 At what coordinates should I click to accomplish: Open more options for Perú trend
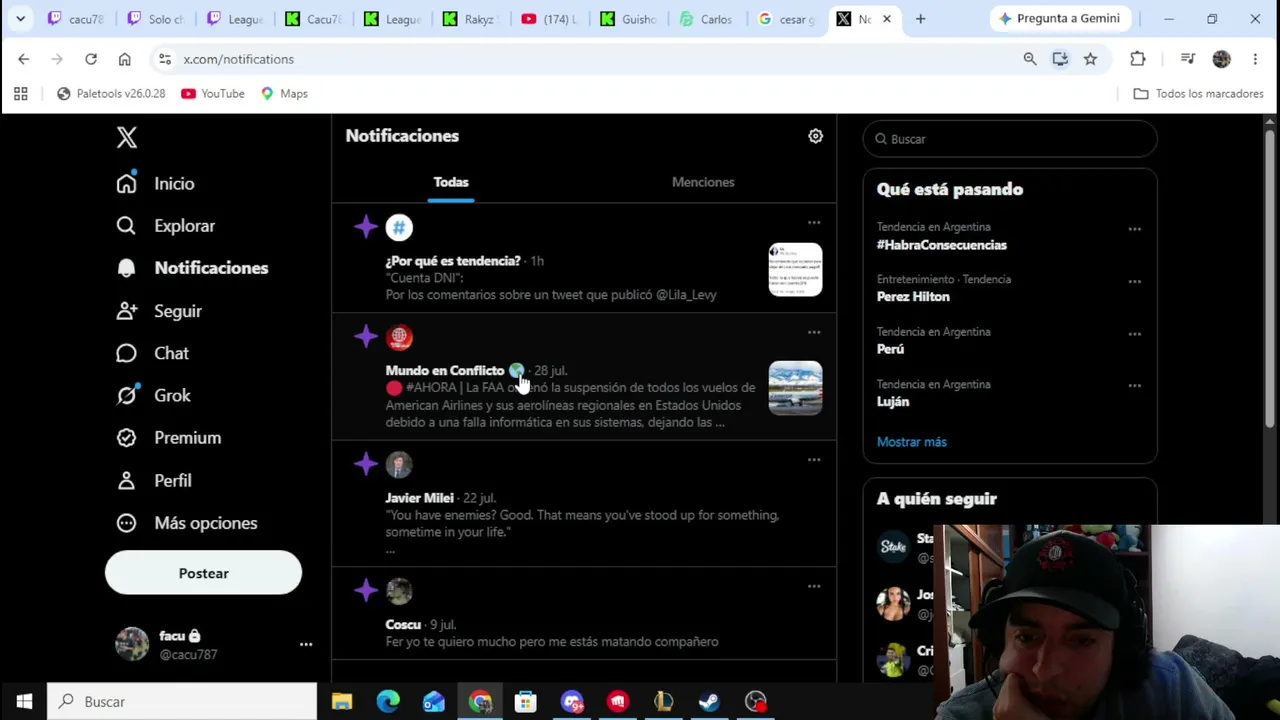[x=1134, y=334]
